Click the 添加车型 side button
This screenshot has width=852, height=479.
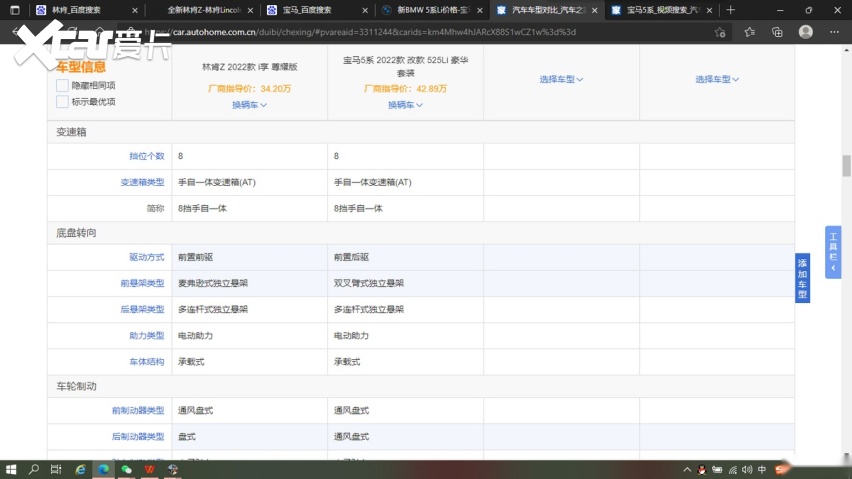click(x=803, y=278)
